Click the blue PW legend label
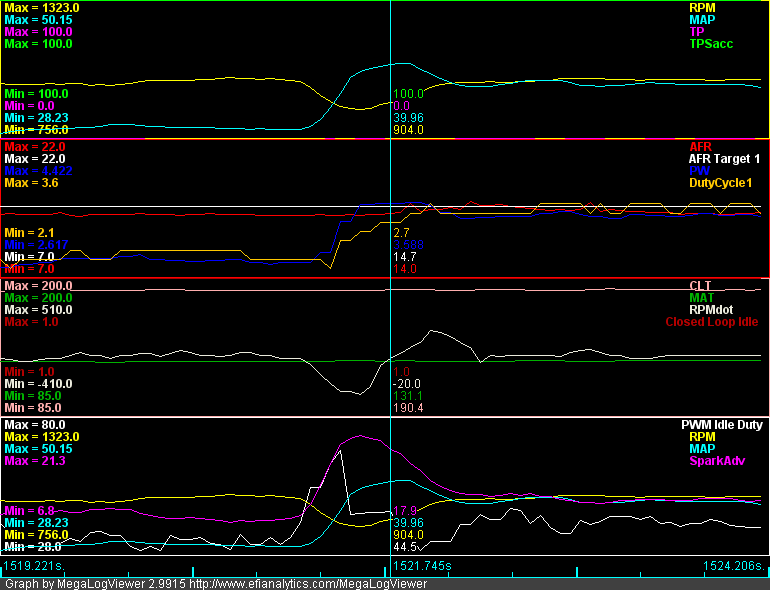This screenshot has width=770, height=590. point(752,171)
